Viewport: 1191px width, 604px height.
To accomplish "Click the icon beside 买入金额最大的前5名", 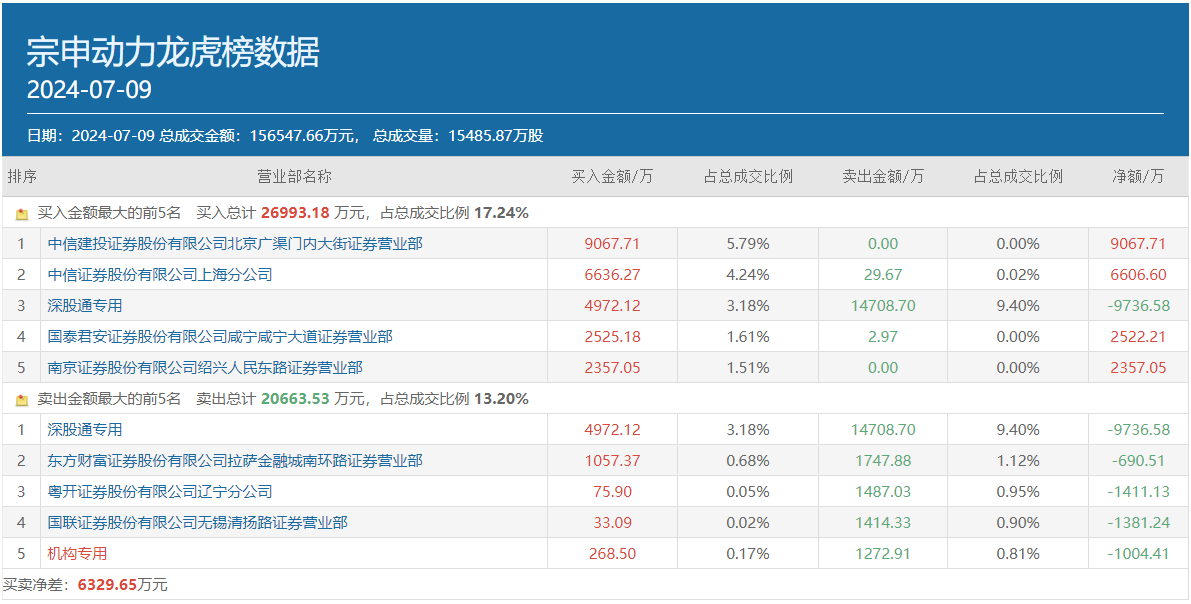I will 22,213.
